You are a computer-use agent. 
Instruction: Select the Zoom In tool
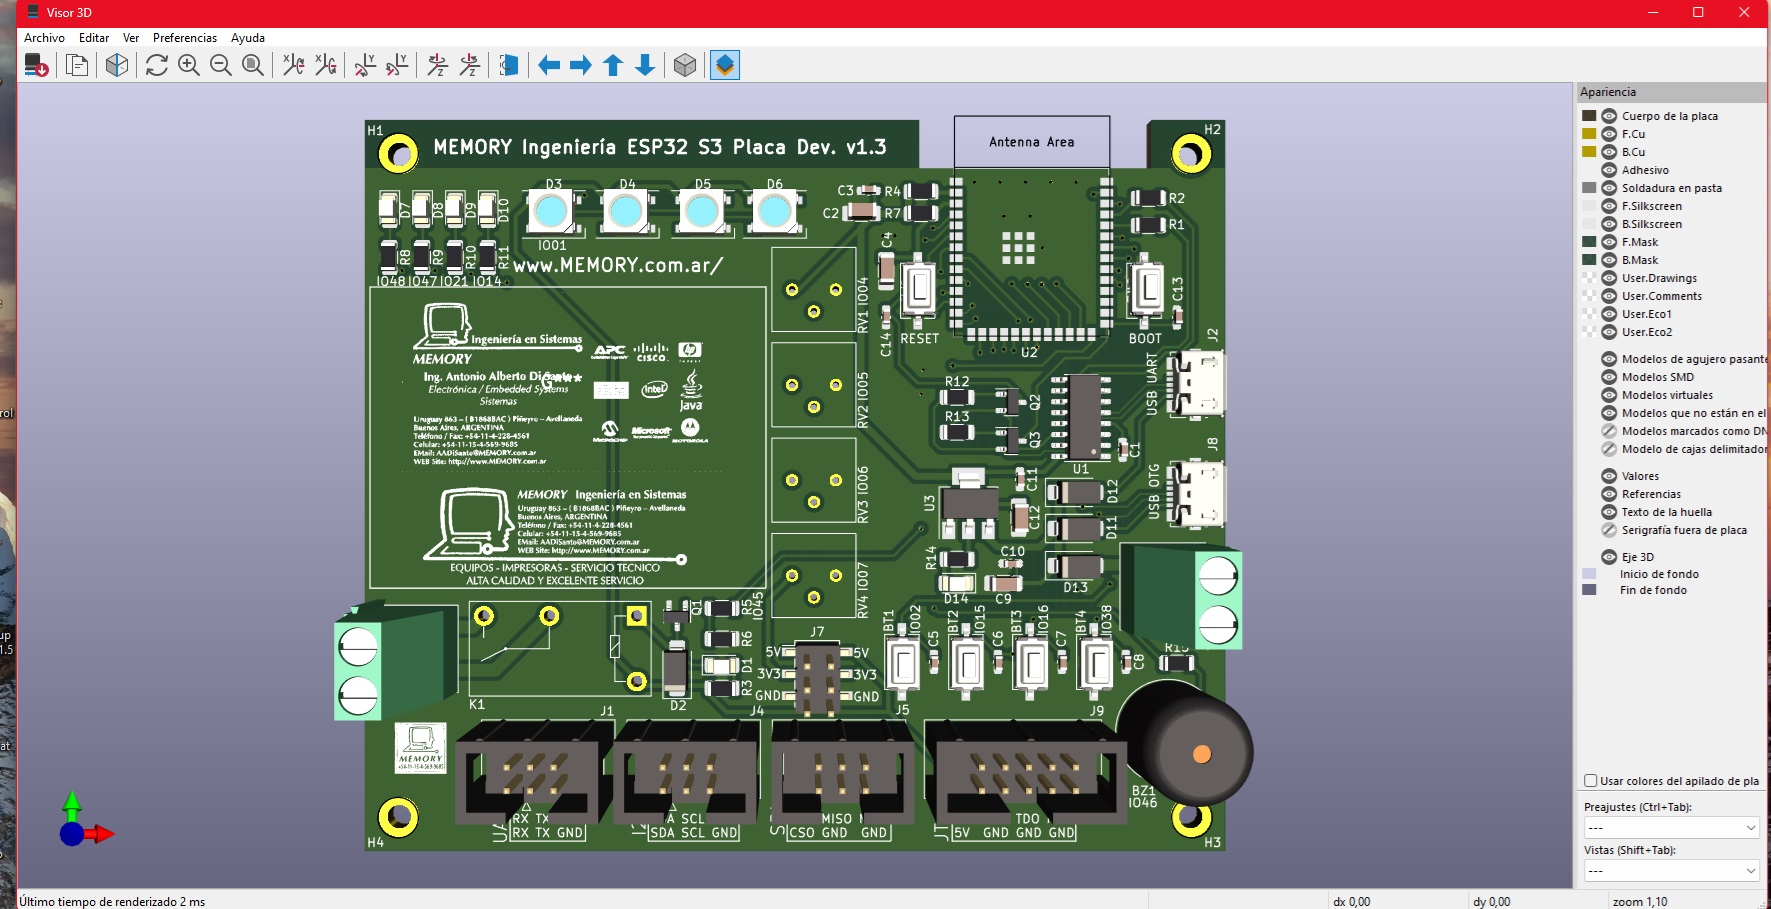click(188, 65)
